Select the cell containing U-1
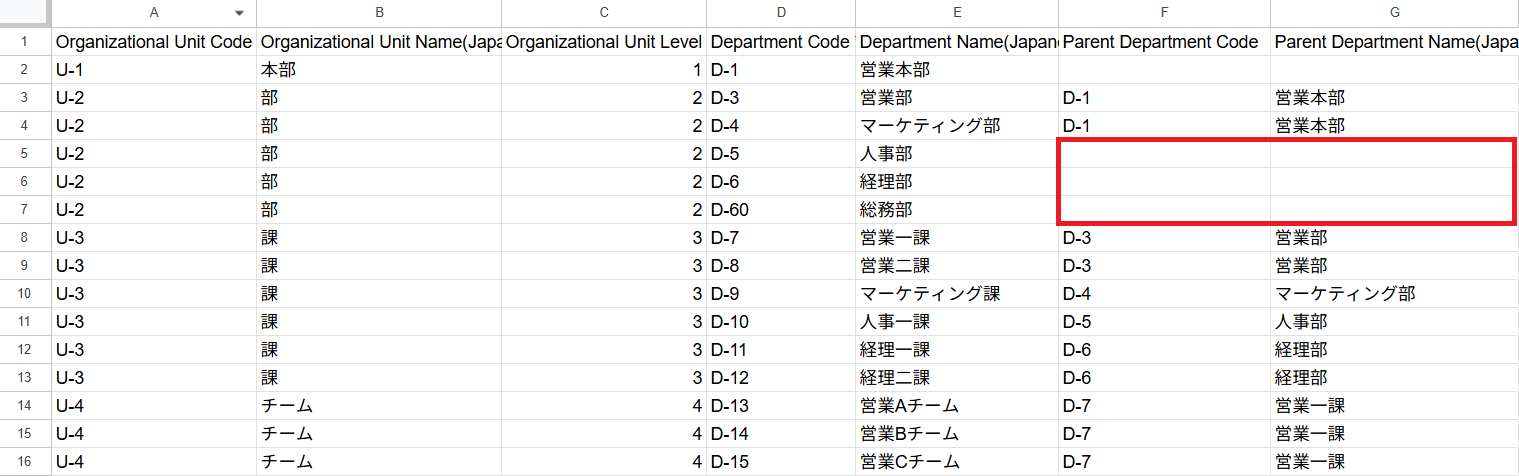The image size is (1519, 476). tap(153, 70)
